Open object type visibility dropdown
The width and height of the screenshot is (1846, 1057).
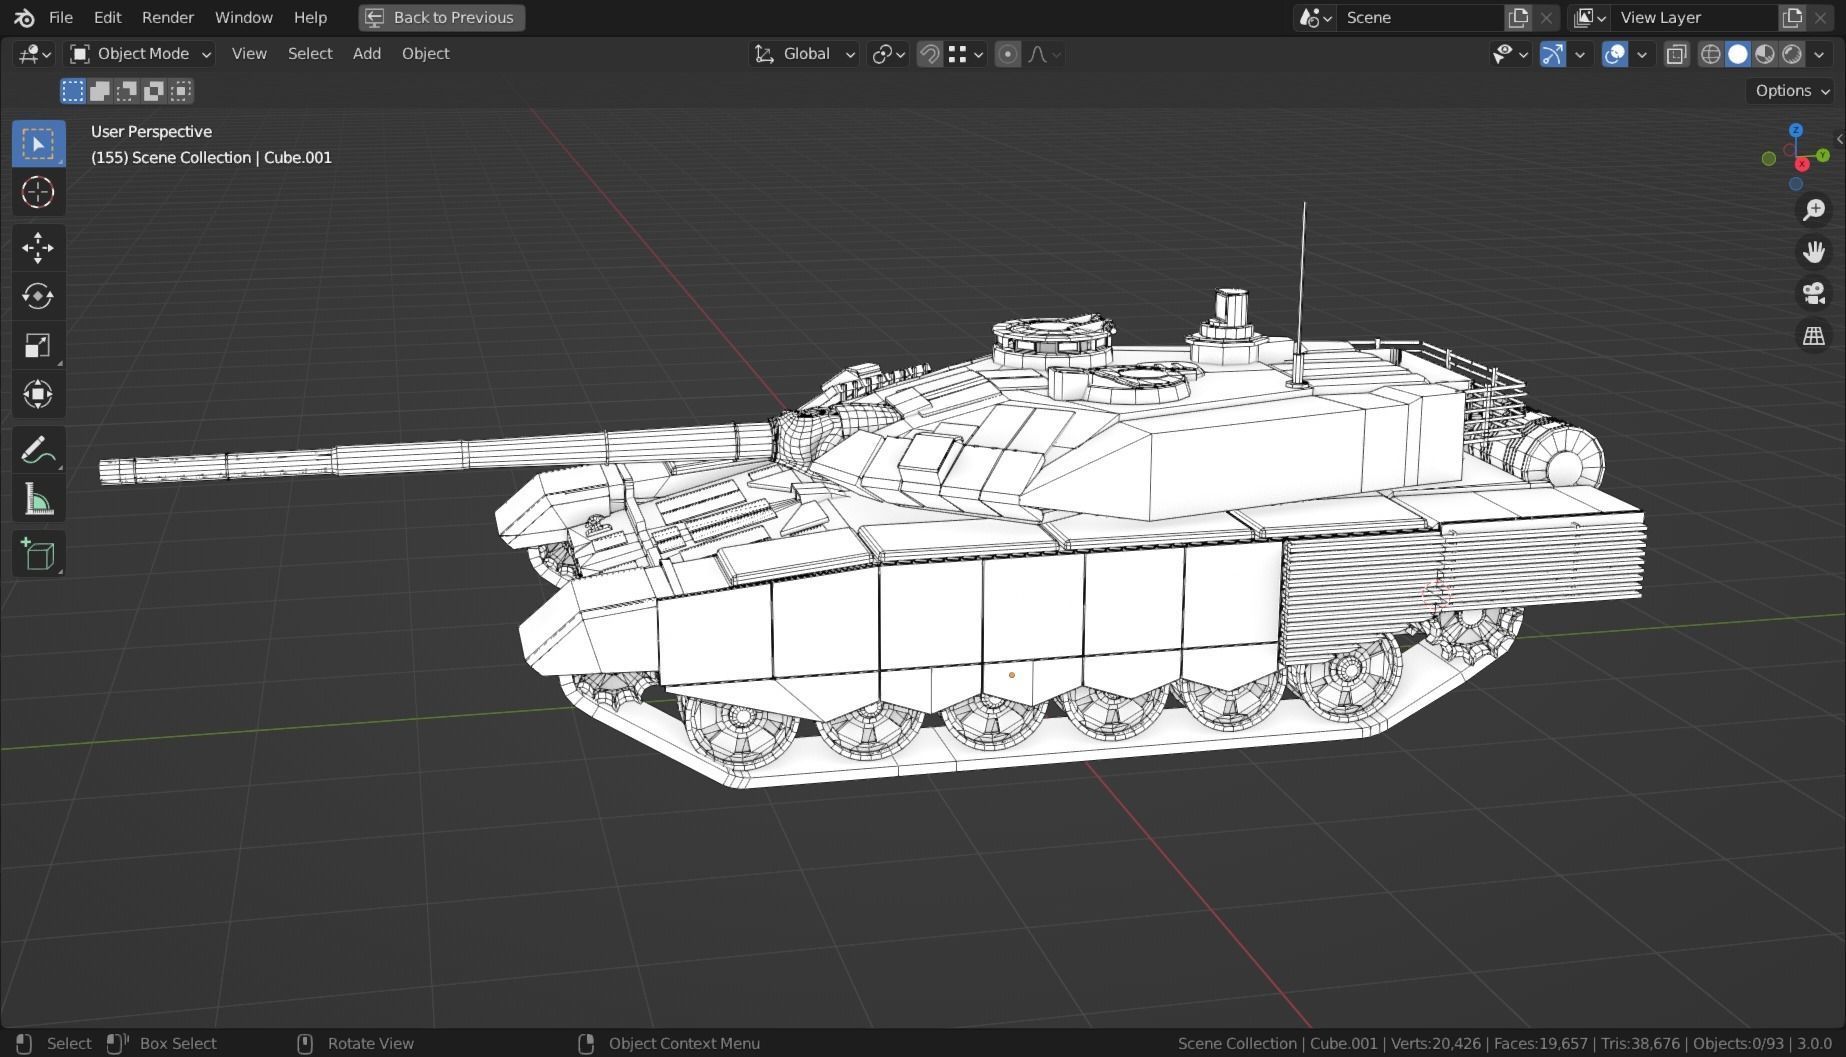[x=1509, y=54]
